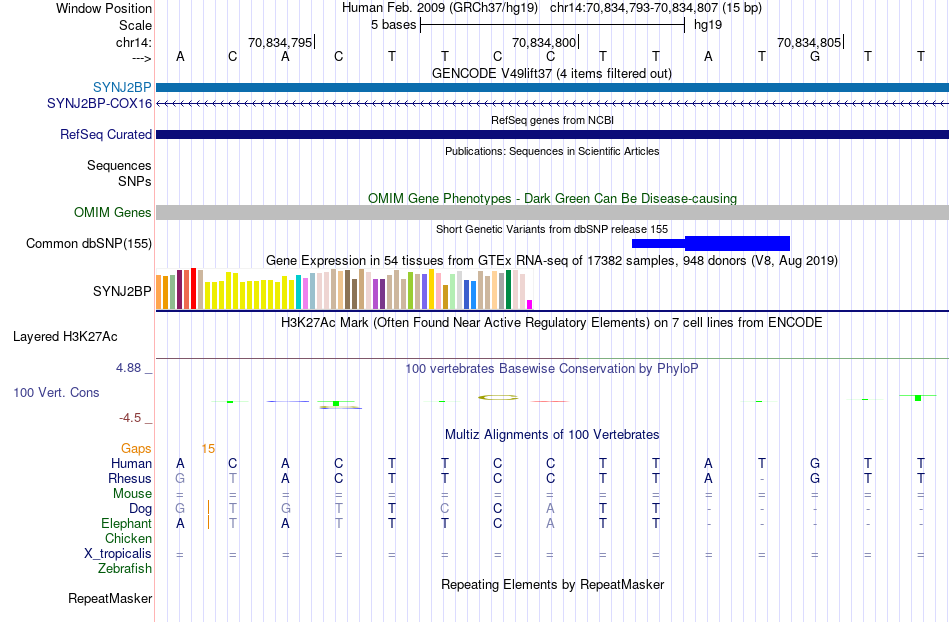Select the Elephant species label
Screen dimensions: 950x622
coord(127,523)
